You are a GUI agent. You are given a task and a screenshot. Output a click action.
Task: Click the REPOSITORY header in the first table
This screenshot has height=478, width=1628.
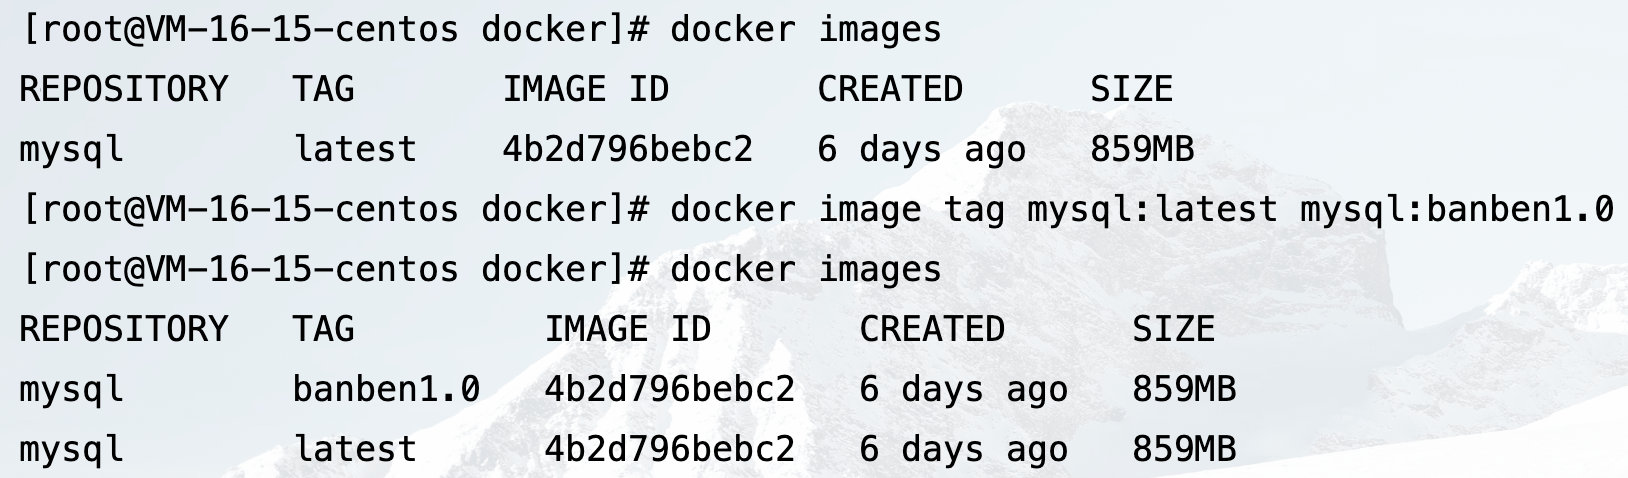pos(124,89)
